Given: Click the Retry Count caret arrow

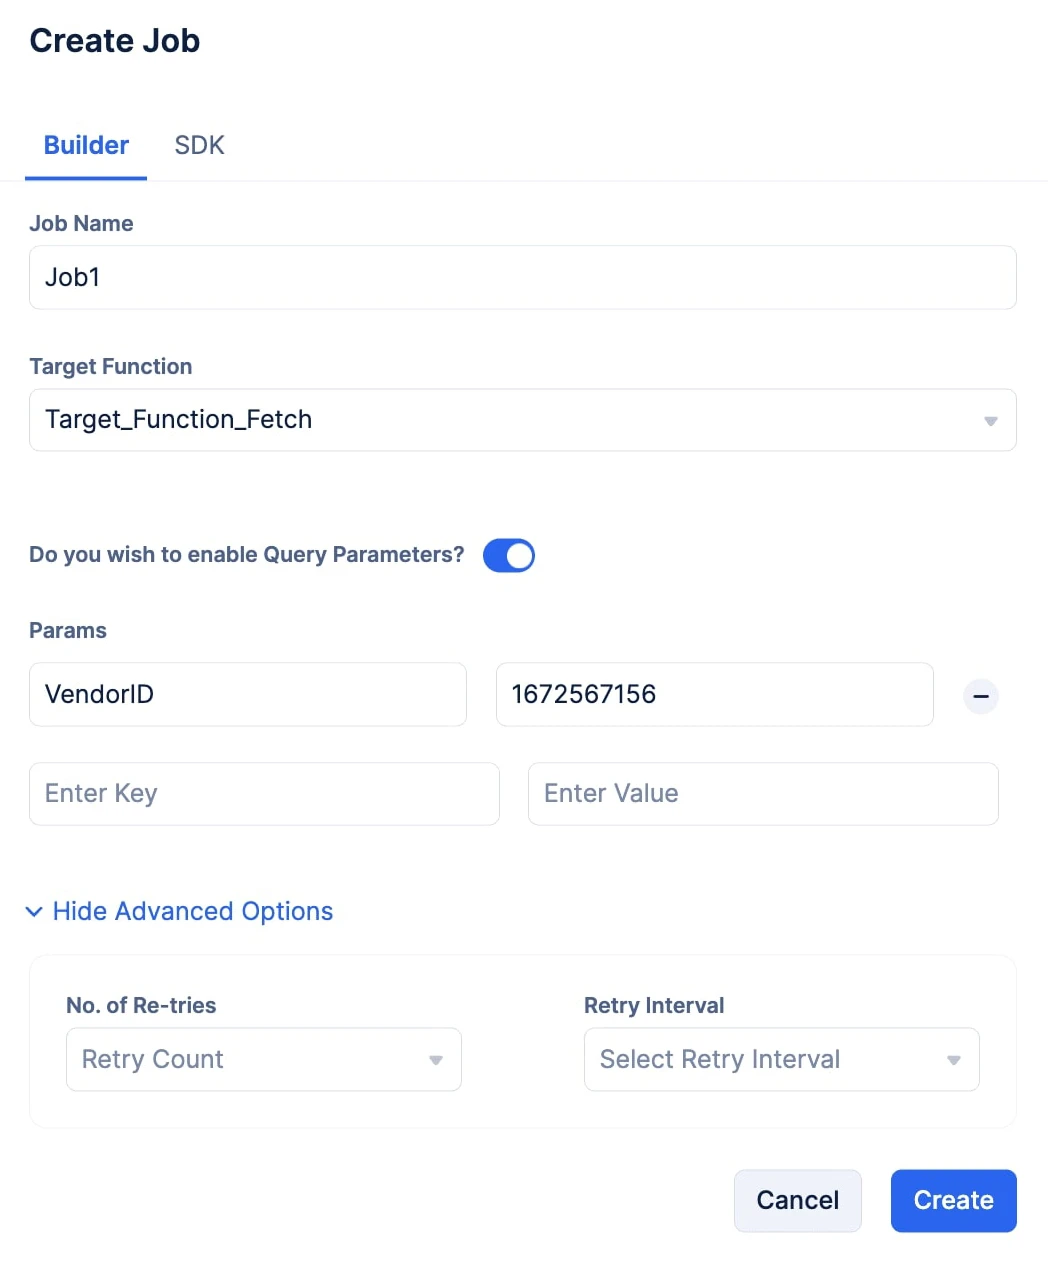Looking at the screenshot, I should [x=436, y=1060].
